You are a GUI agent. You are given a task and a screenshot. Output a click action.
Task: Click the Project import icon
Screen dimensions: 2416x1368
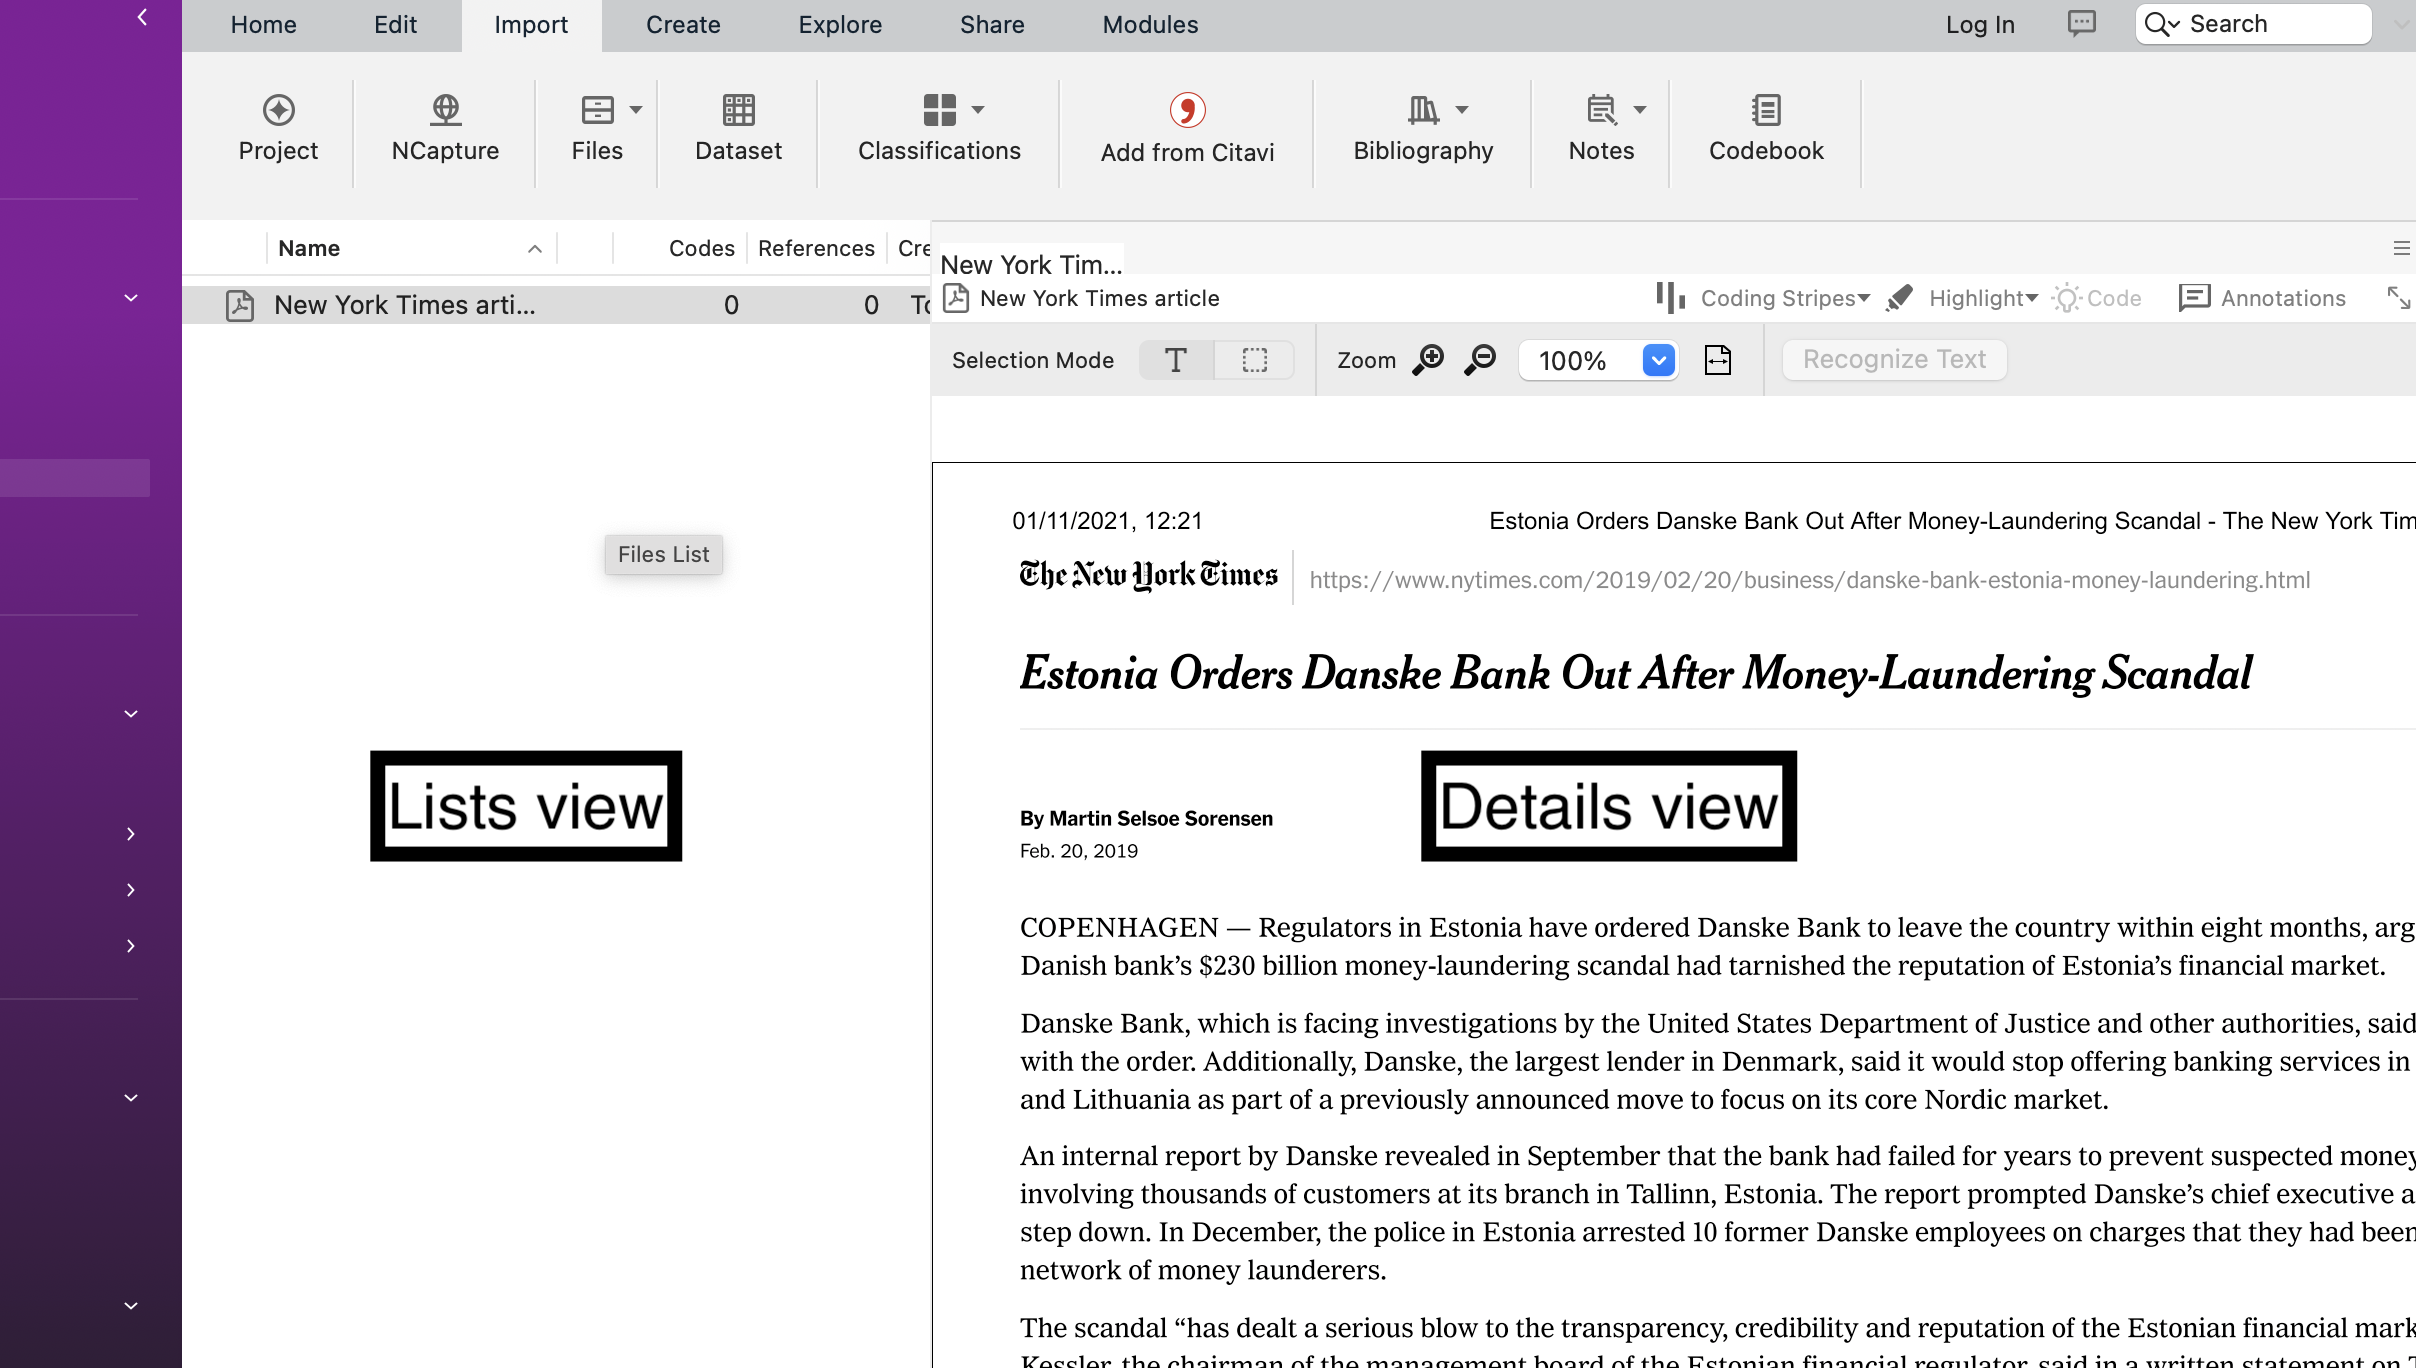click(x=278, y=110)
